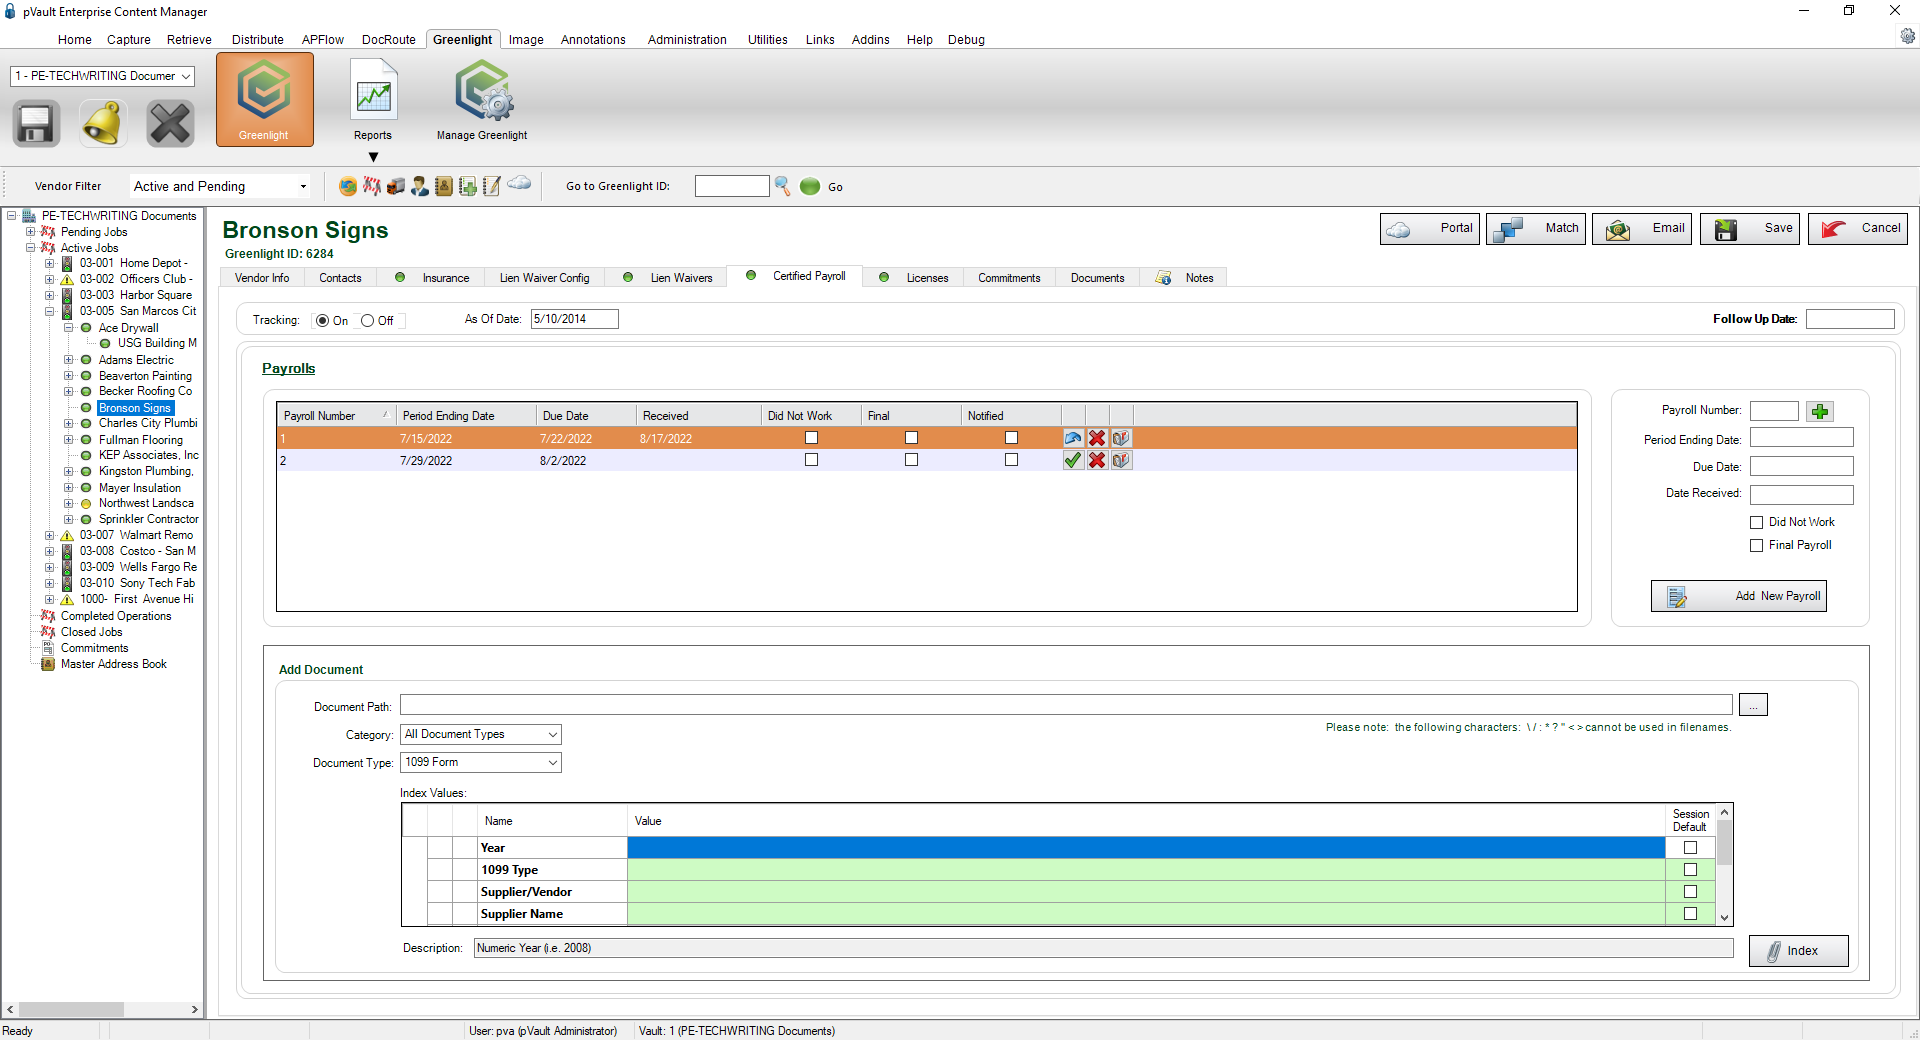This screenshot has width=1920, height=1040.
Task: Check Did Not Work for payroll row 1
Action: (x=811, y=438)
